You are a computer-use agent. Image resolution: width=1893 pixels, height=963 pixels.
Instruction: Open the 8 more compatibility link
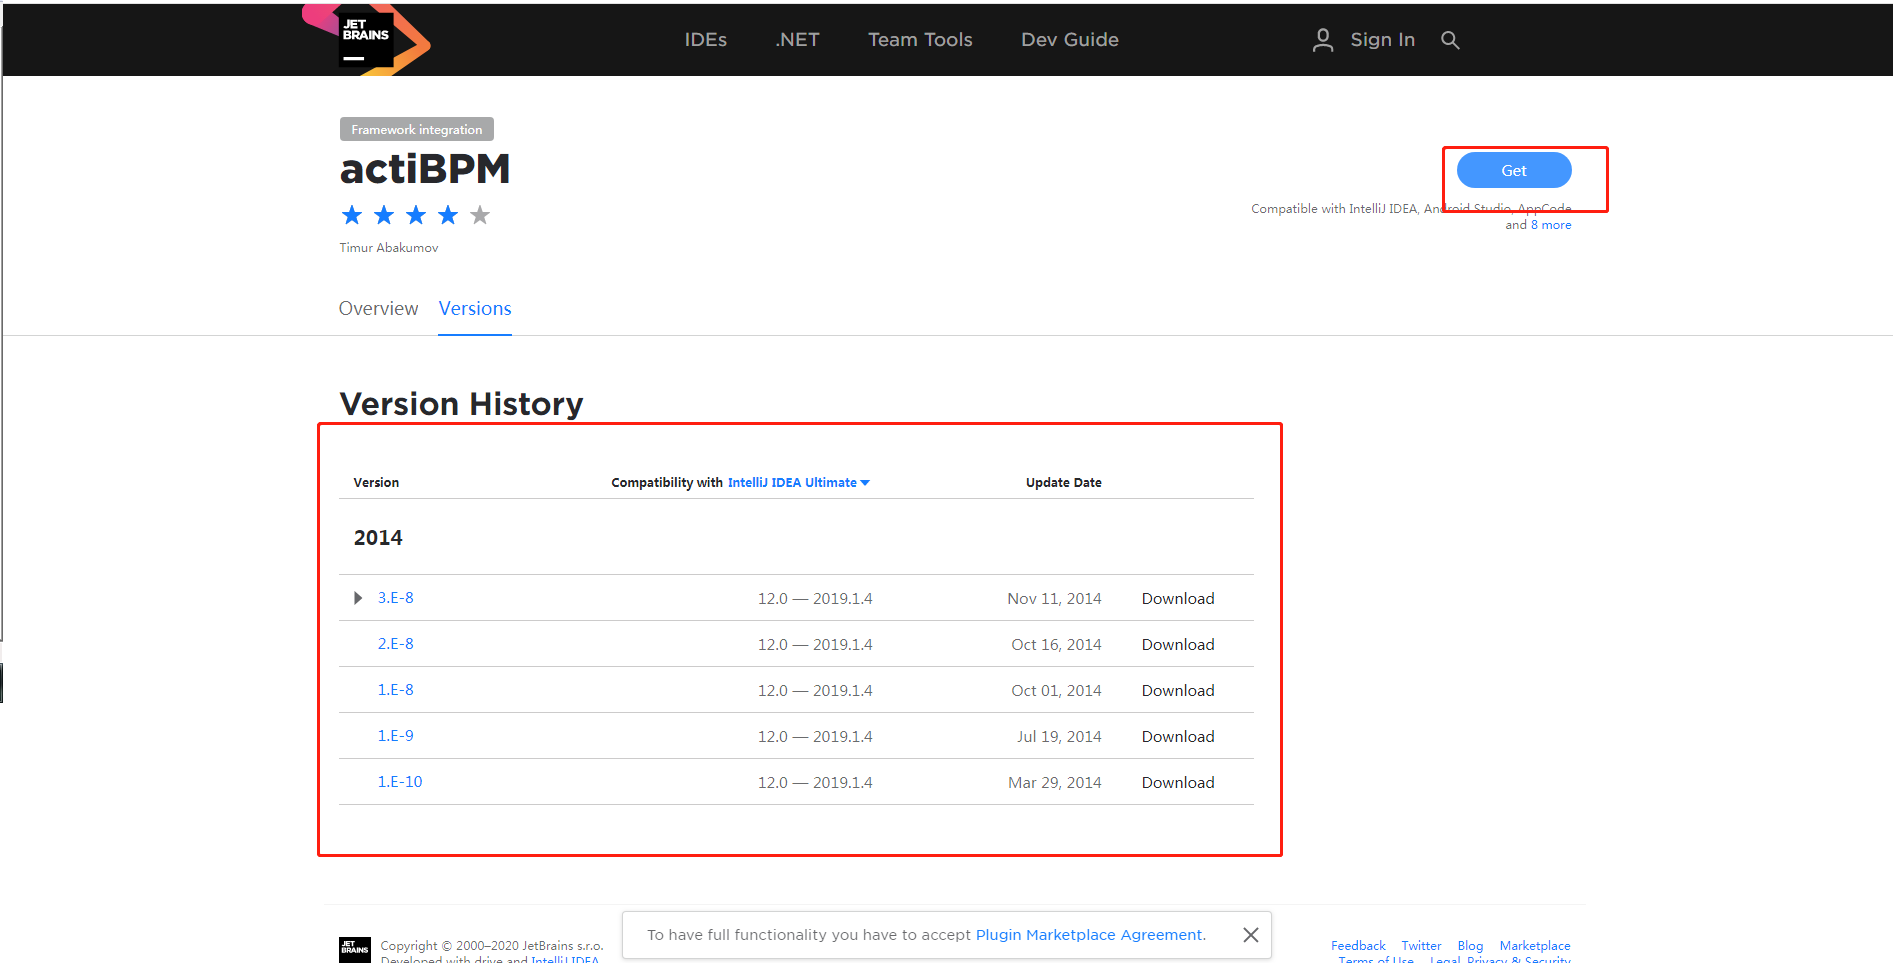point(1551,225)
